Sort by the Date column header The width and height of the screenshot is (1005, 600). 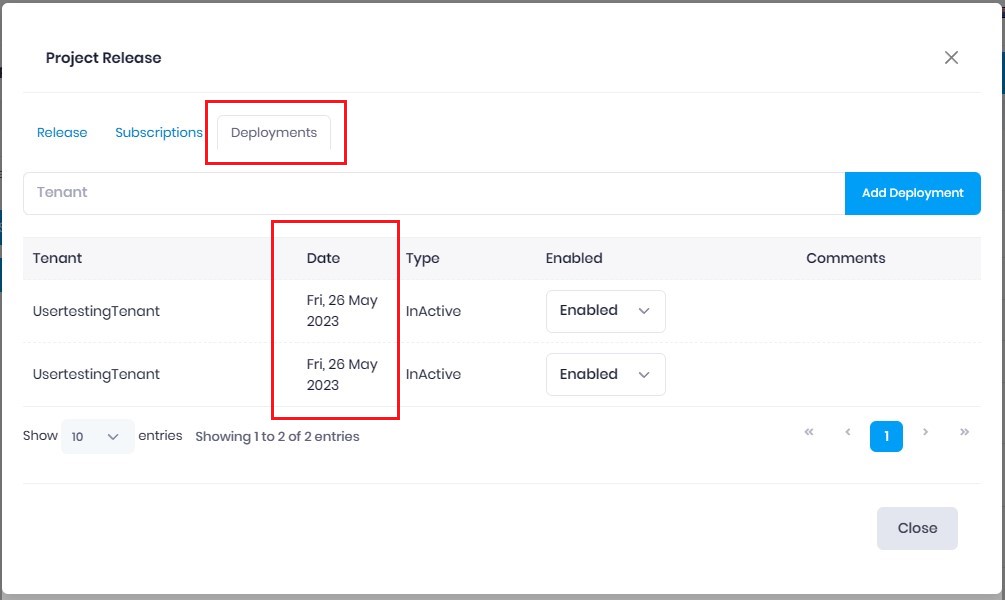(323, 258)
